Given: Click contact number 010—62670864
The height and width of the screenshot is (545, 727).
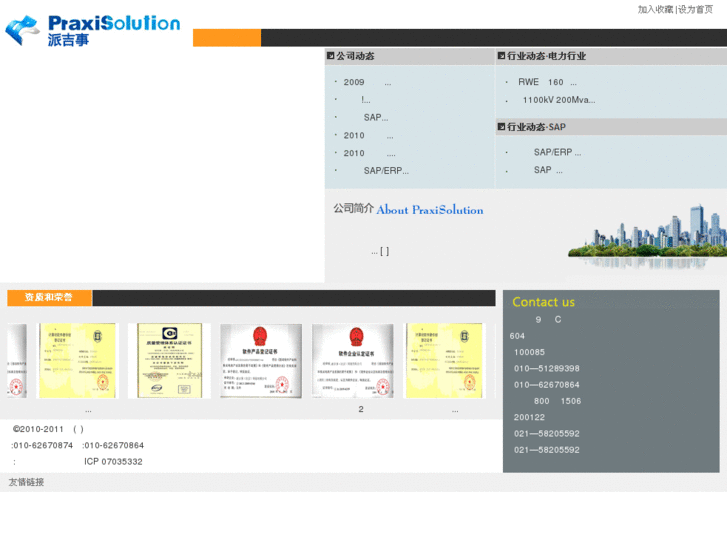Looking at the screenshot, I should point(547,385).
